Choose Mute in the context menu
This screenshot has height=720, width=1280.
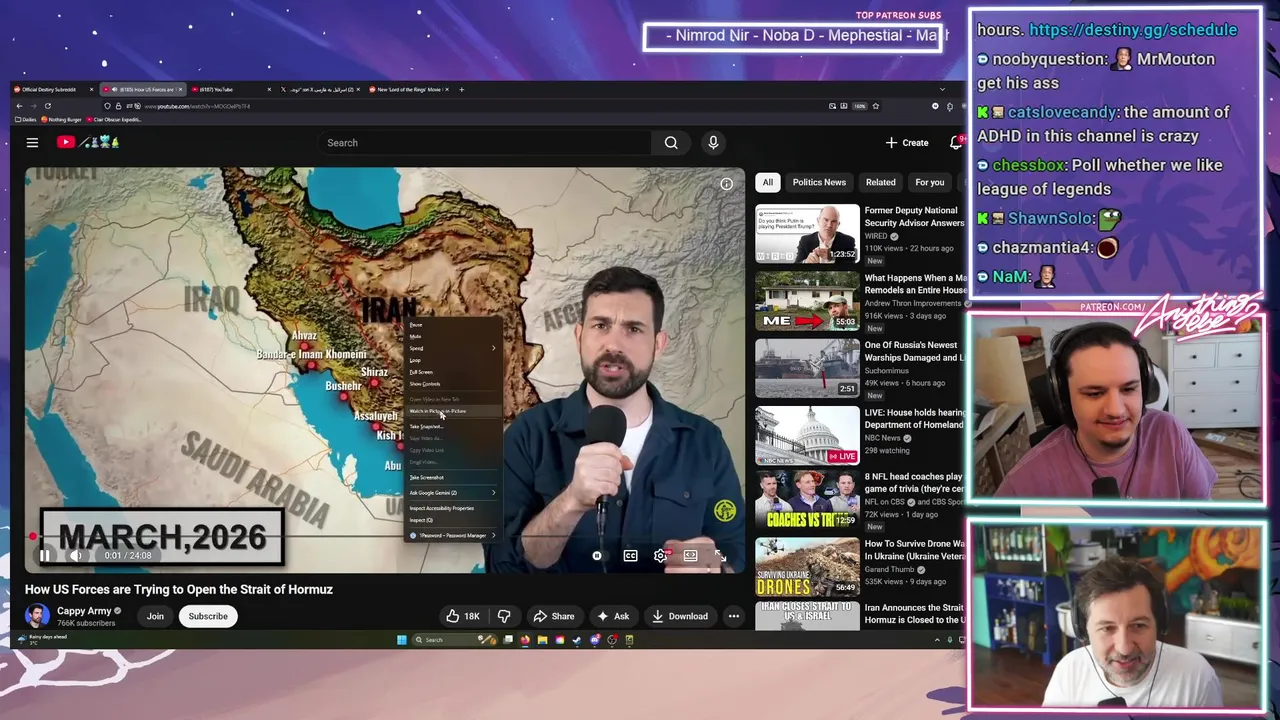pyautogui.click(x=452, y=336)
